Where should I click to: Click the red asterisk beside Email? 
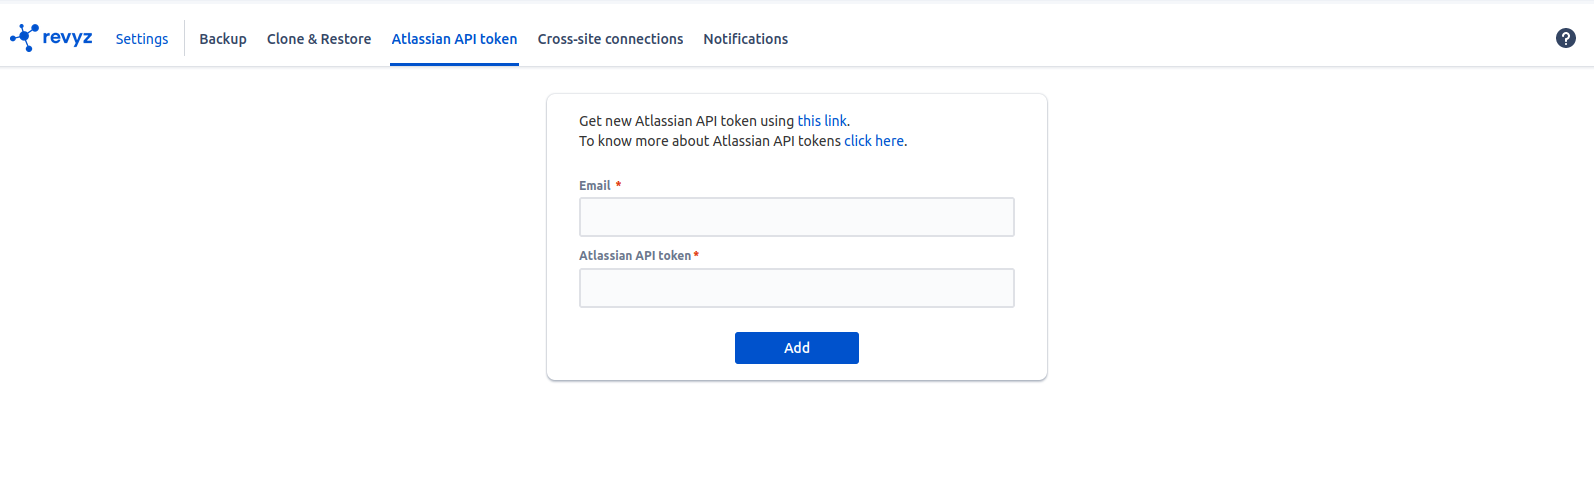pyautogui.click(x=618, y=185)
